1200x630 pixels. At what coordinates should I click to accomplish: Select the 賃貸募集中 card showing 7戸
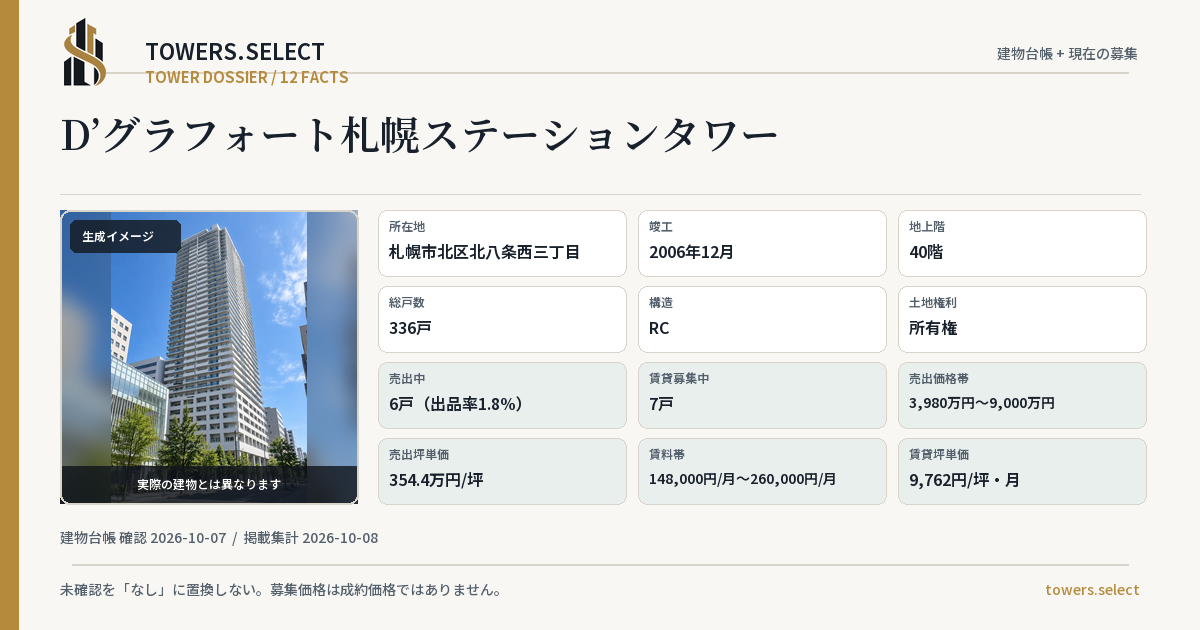(762, 395)
